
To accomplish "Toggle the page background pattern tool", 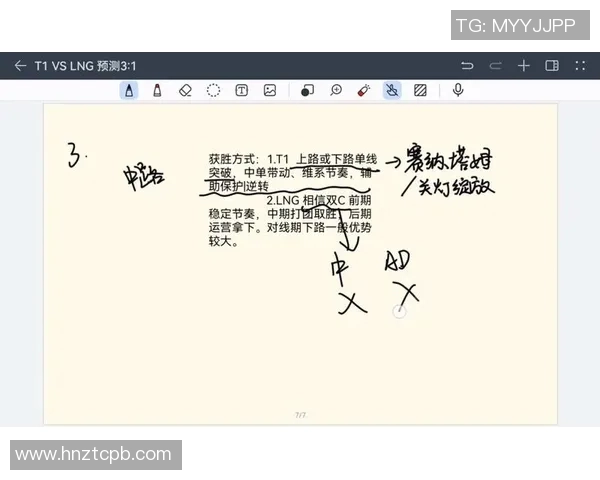I will click(x=420, y=90).
